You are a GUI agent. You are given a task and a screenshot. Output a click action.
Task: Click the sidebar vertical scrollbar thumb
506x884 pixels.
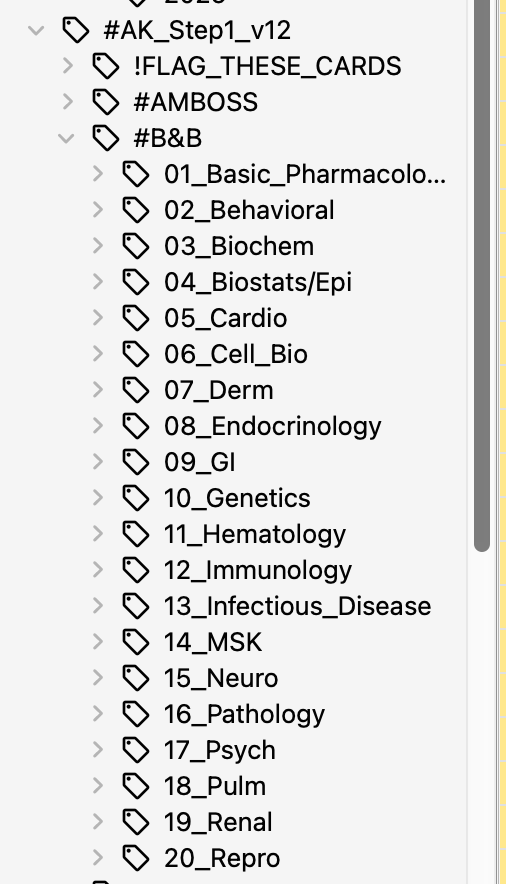click(482, 276)
